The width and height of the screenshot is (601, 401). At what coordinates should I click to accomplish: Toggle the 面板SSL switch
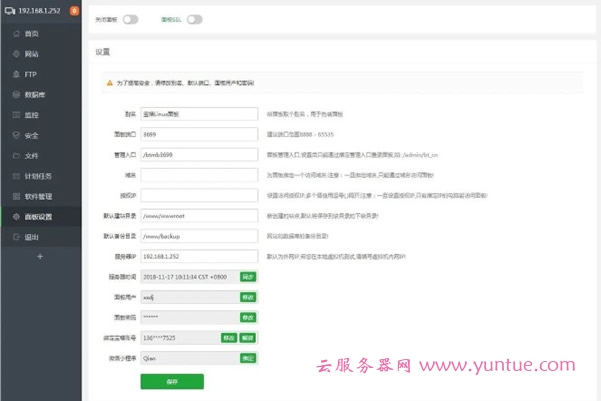click(x=194, y=19)
